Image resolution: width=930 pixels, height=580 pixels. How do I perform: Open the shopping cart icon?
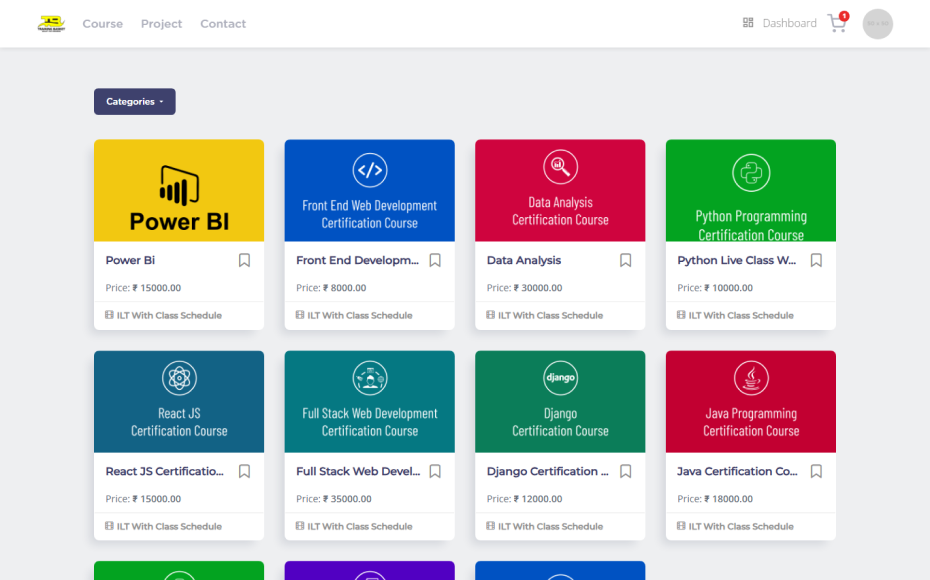[x=837, y=23]
